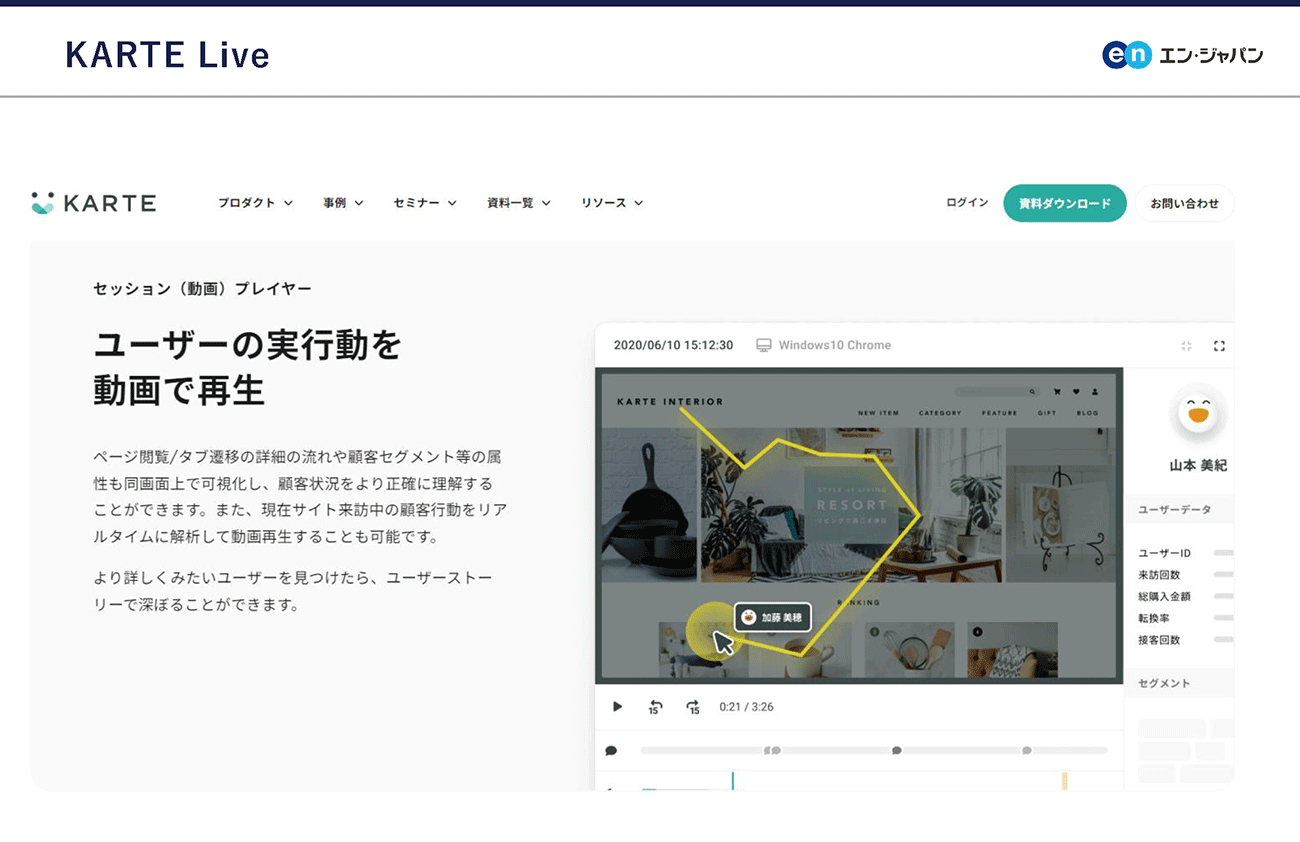
Task: Open the 資料一覧 navigation menu
Action: click(x=519, y=203)
